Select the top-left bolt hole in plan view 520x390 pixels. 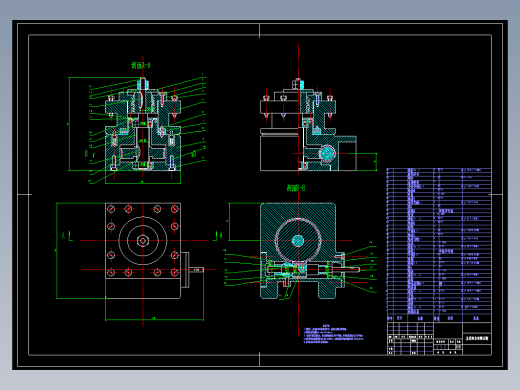click(111, 209)
